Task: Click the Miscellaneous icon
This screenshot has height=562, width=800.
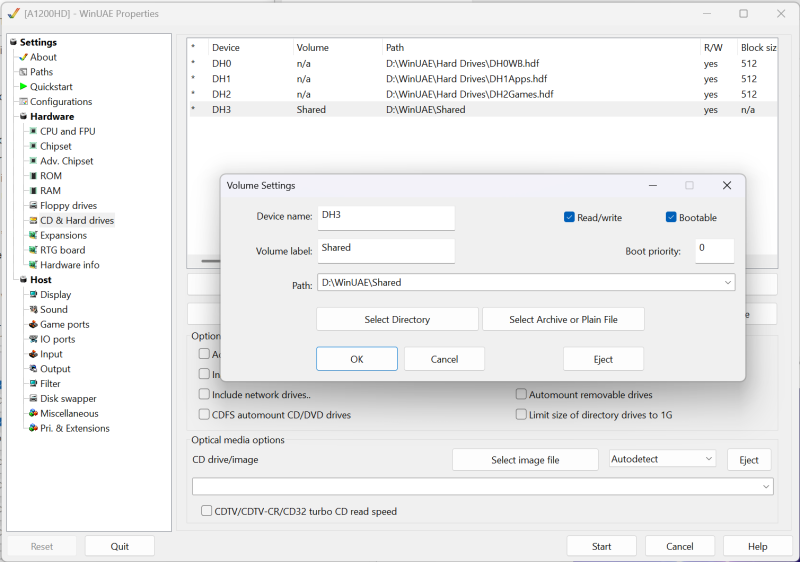Action: pyautogui.click(x=33, y=413)
